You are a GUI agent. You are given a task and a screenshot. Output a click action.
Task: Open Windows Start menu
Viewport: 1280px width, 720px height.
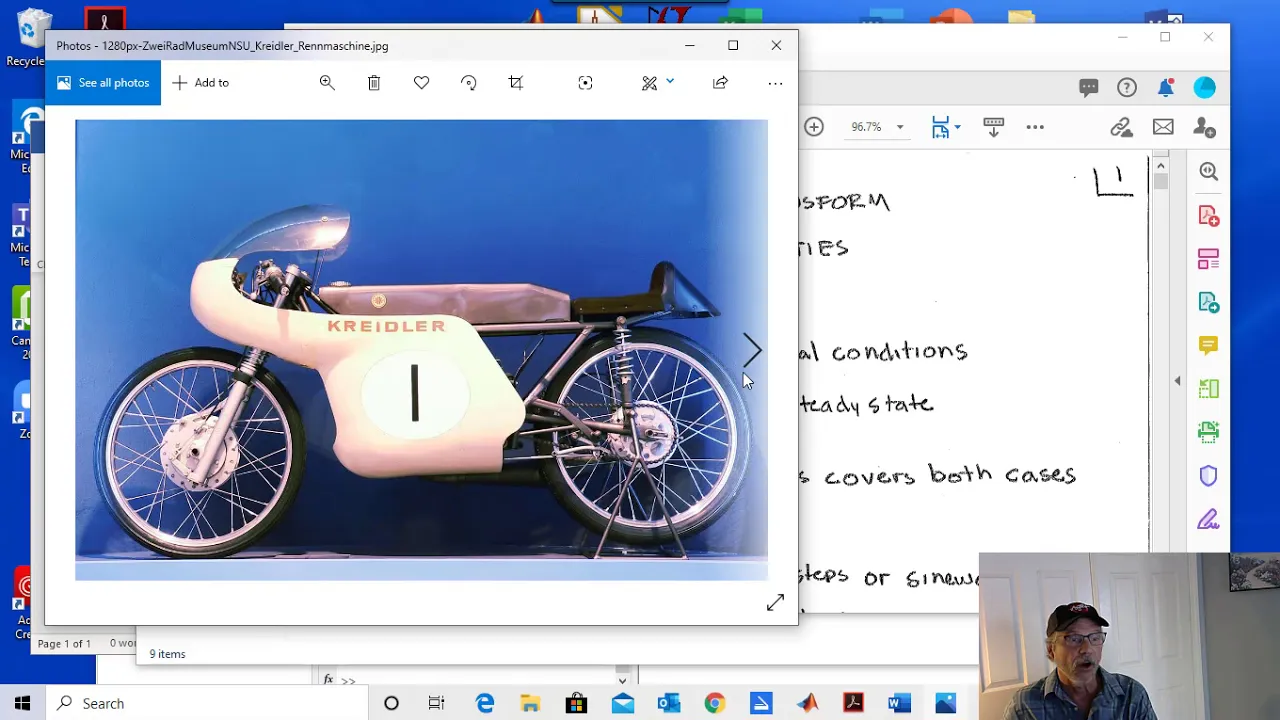coord(22,703)
